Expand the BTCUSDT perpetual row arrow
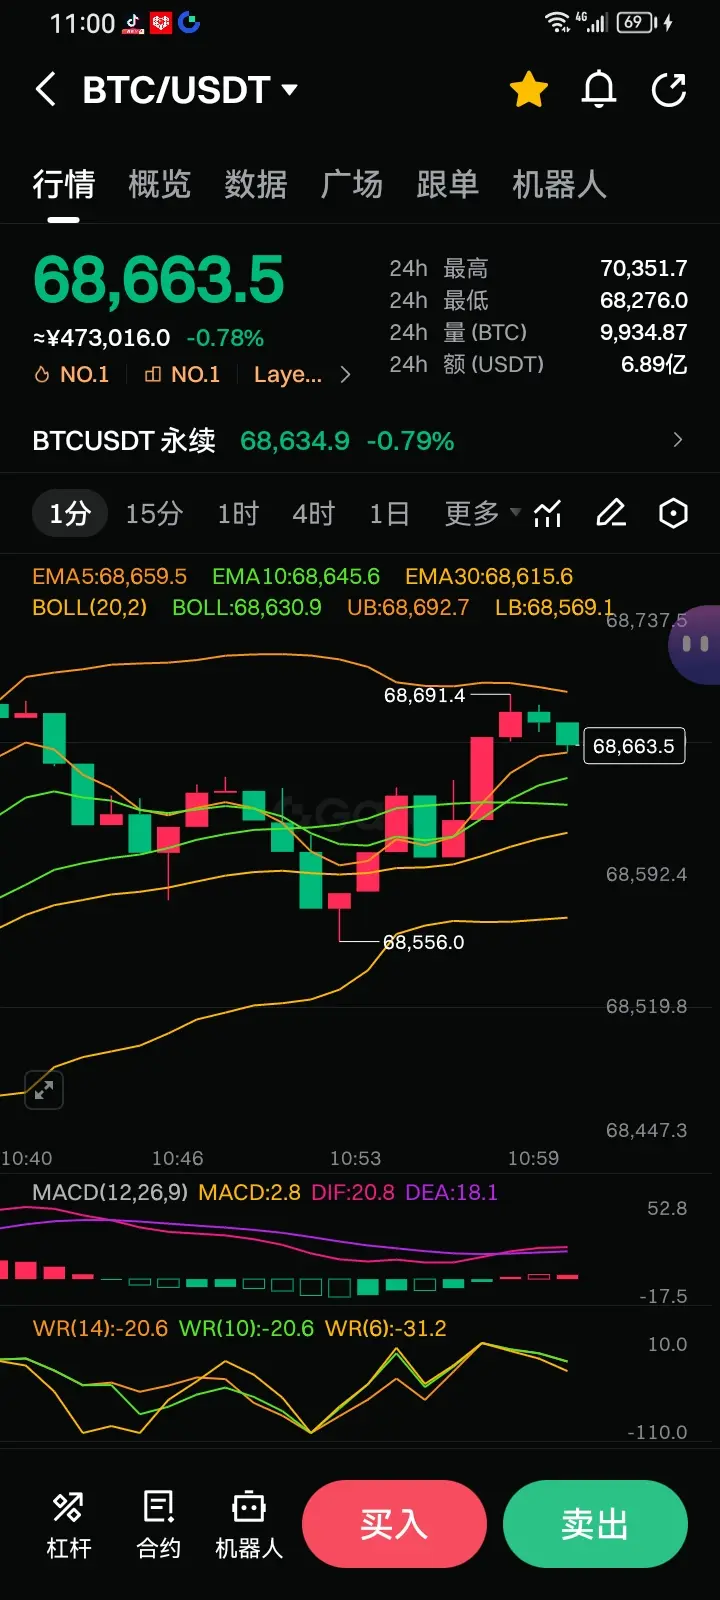The width and height of the screenshot is (720, 1600). tap(677, 440)
